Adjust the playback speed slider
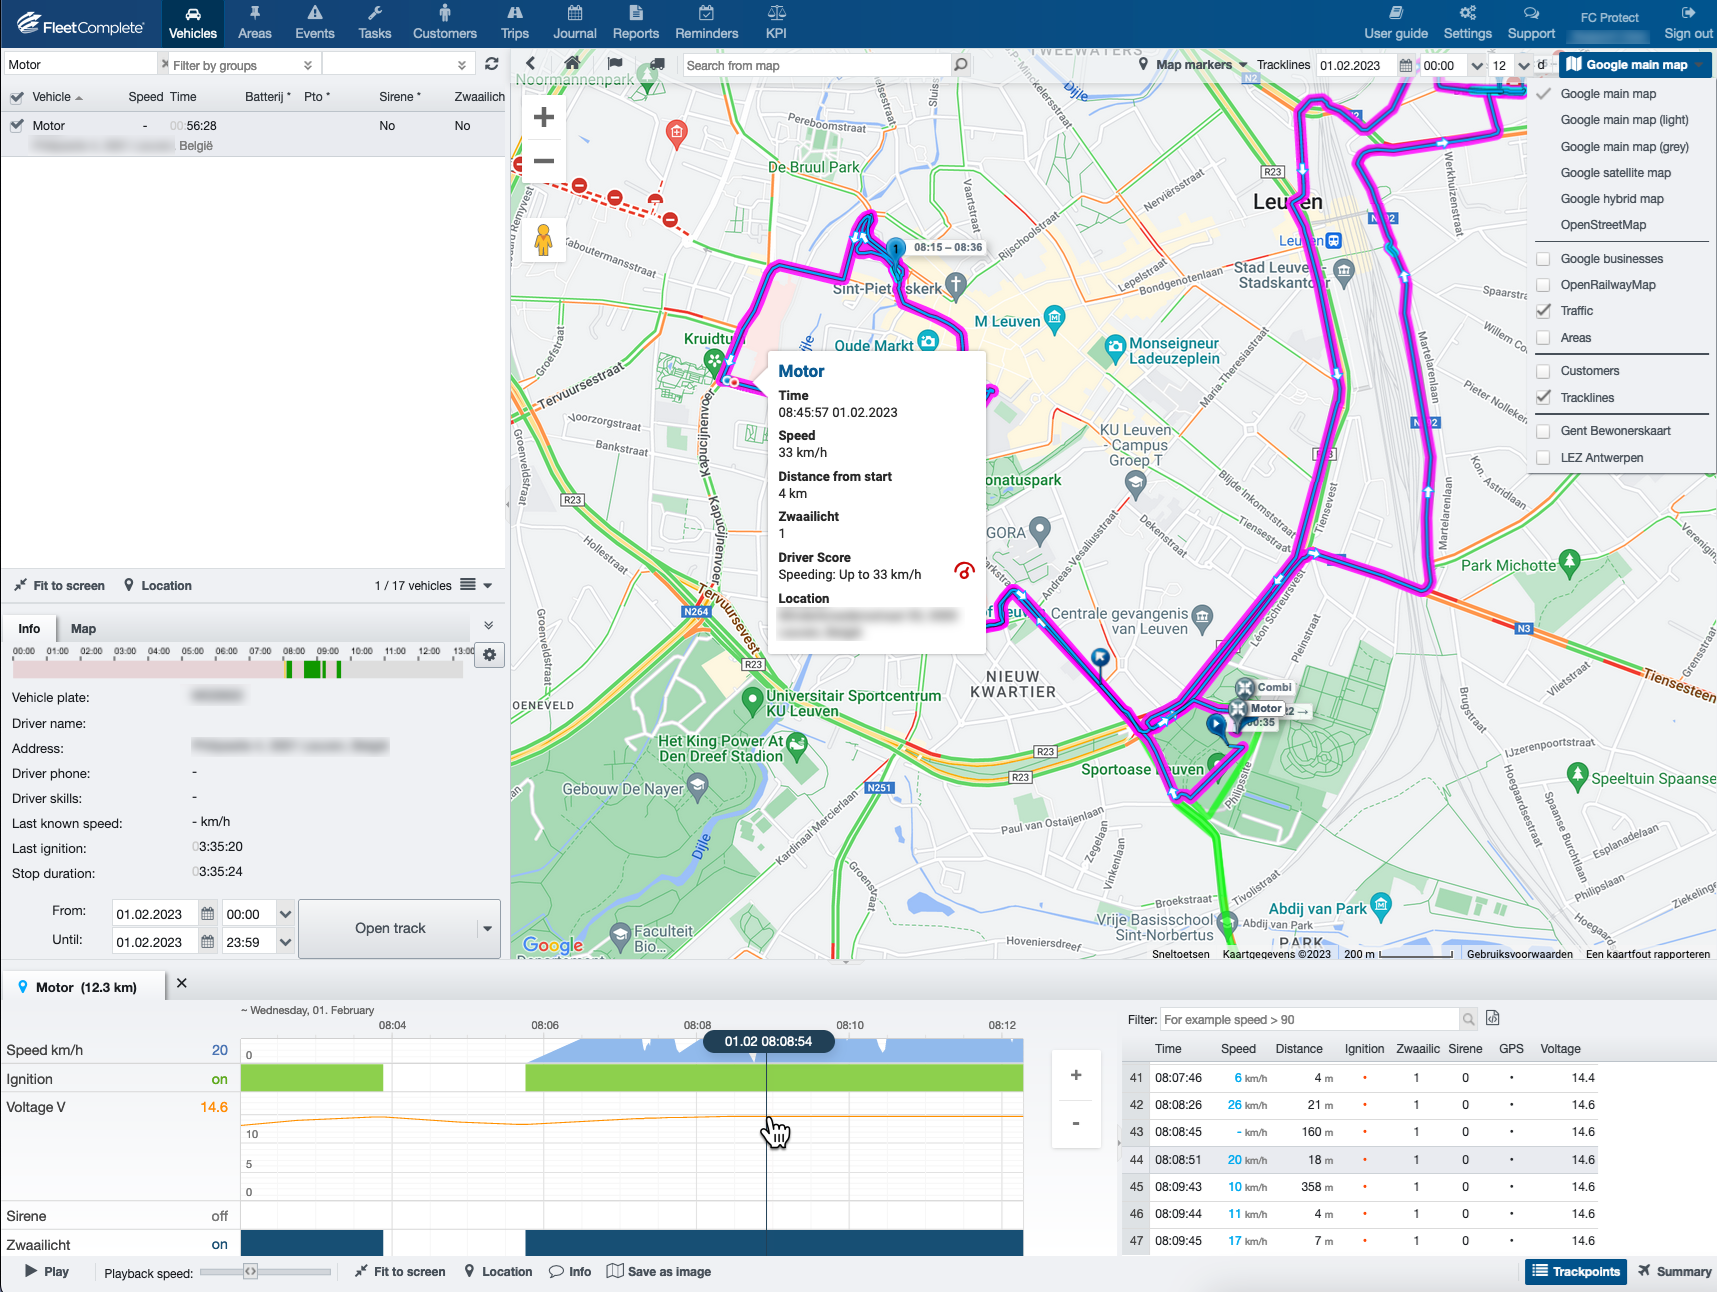The image size is (1717, 1292). pyautogui.click(x=251, y=1272)
